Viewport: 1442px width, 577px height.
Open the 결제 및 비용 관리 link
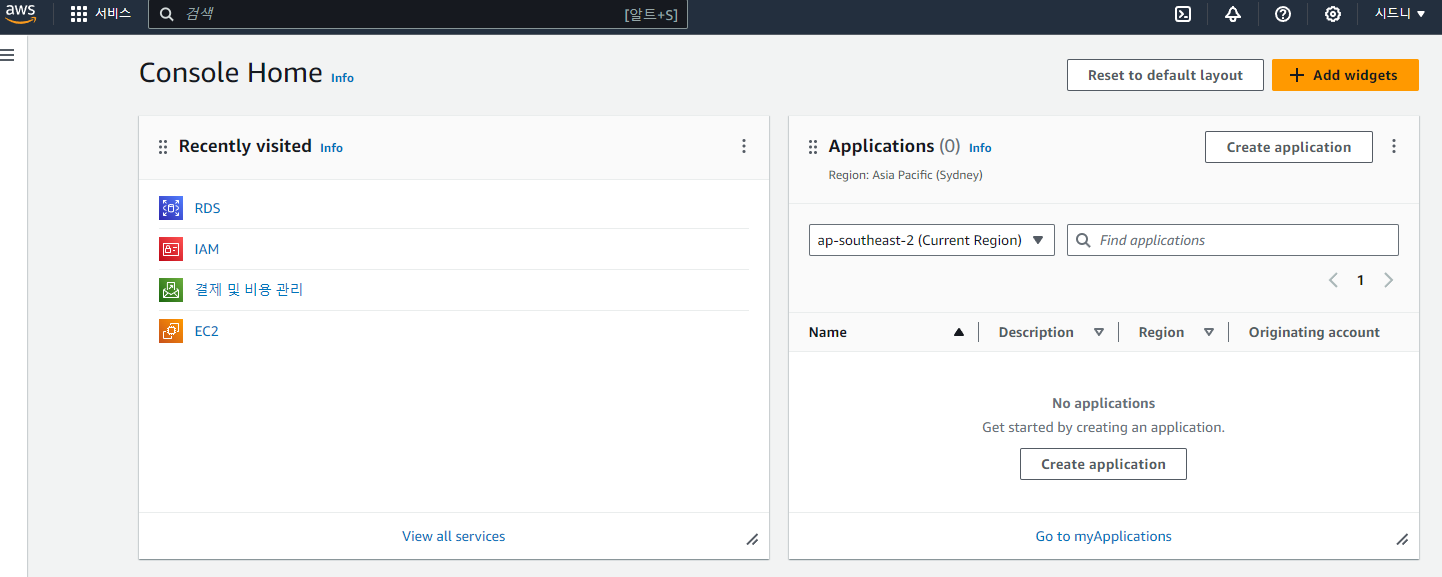click(x=248, y=290)
